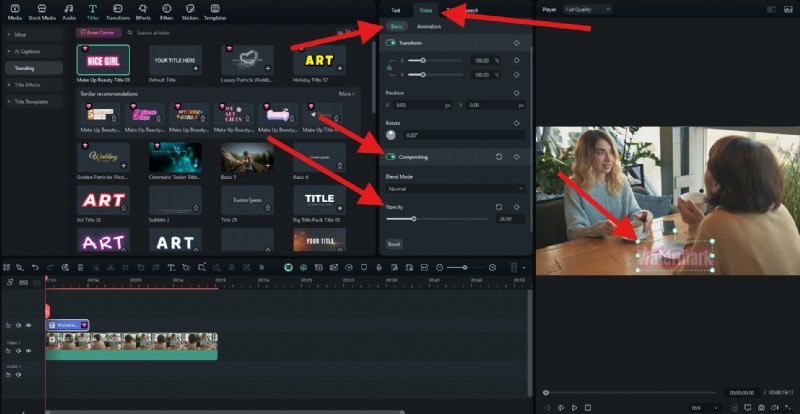Image resolution: width=800 pixels, height=414 pixels.
Task: Expand the Title Effects category
Action: [34, 85]
